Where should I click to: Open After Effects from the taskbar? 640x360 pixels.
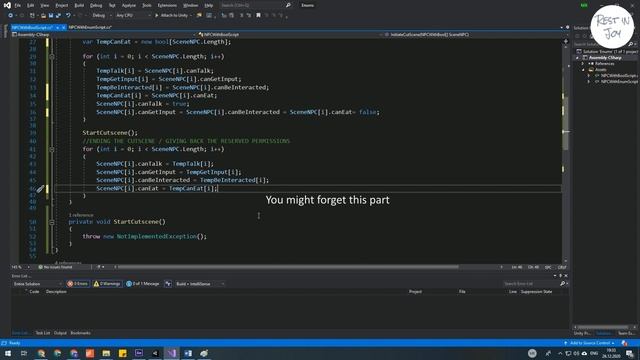[x=139, y=353]
